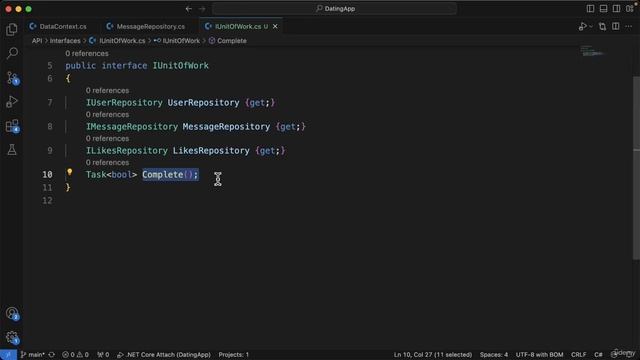640x360 pixels.
Task: Click 0 references above MessageRepository
Action: 107,115
